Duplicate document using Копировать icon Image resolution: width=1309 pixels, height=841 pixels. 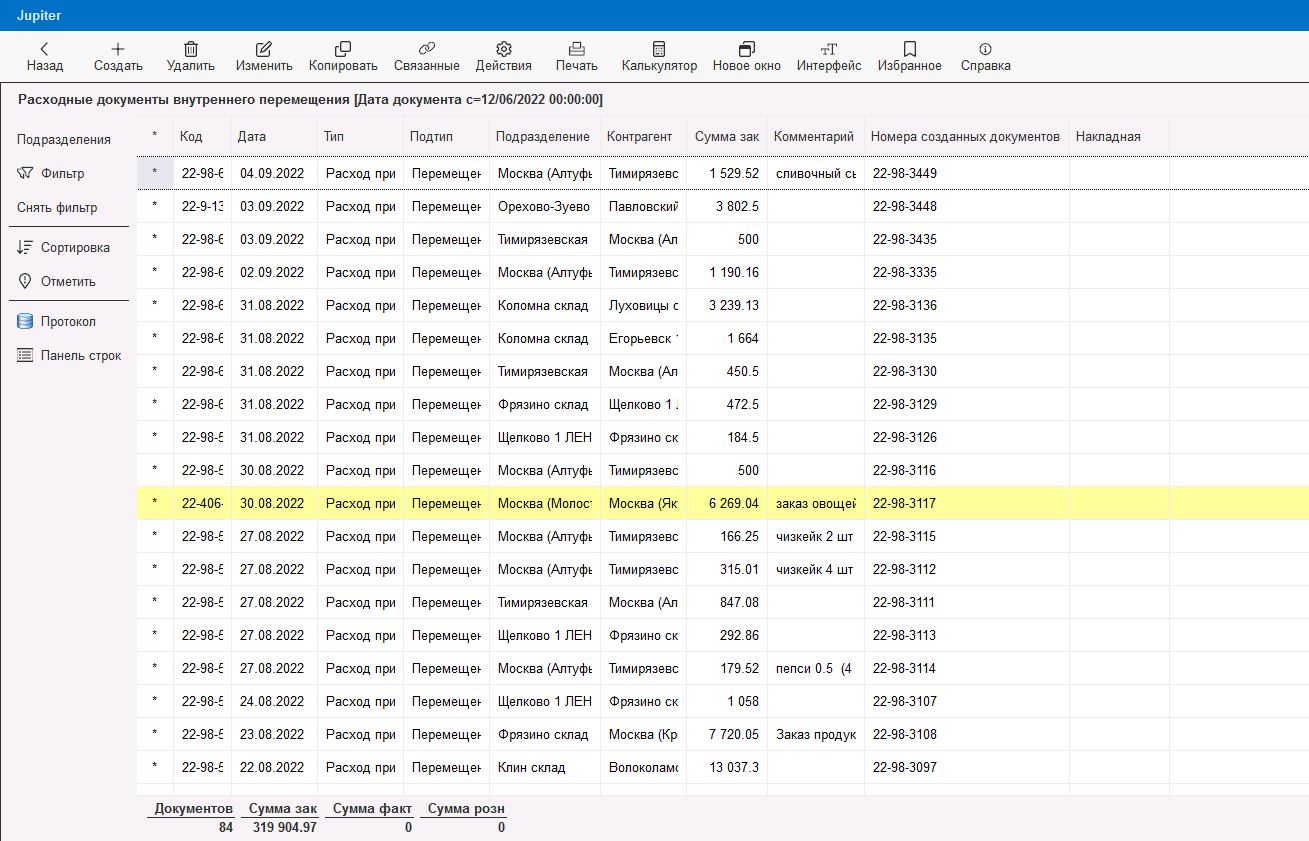tap(343, 57)
